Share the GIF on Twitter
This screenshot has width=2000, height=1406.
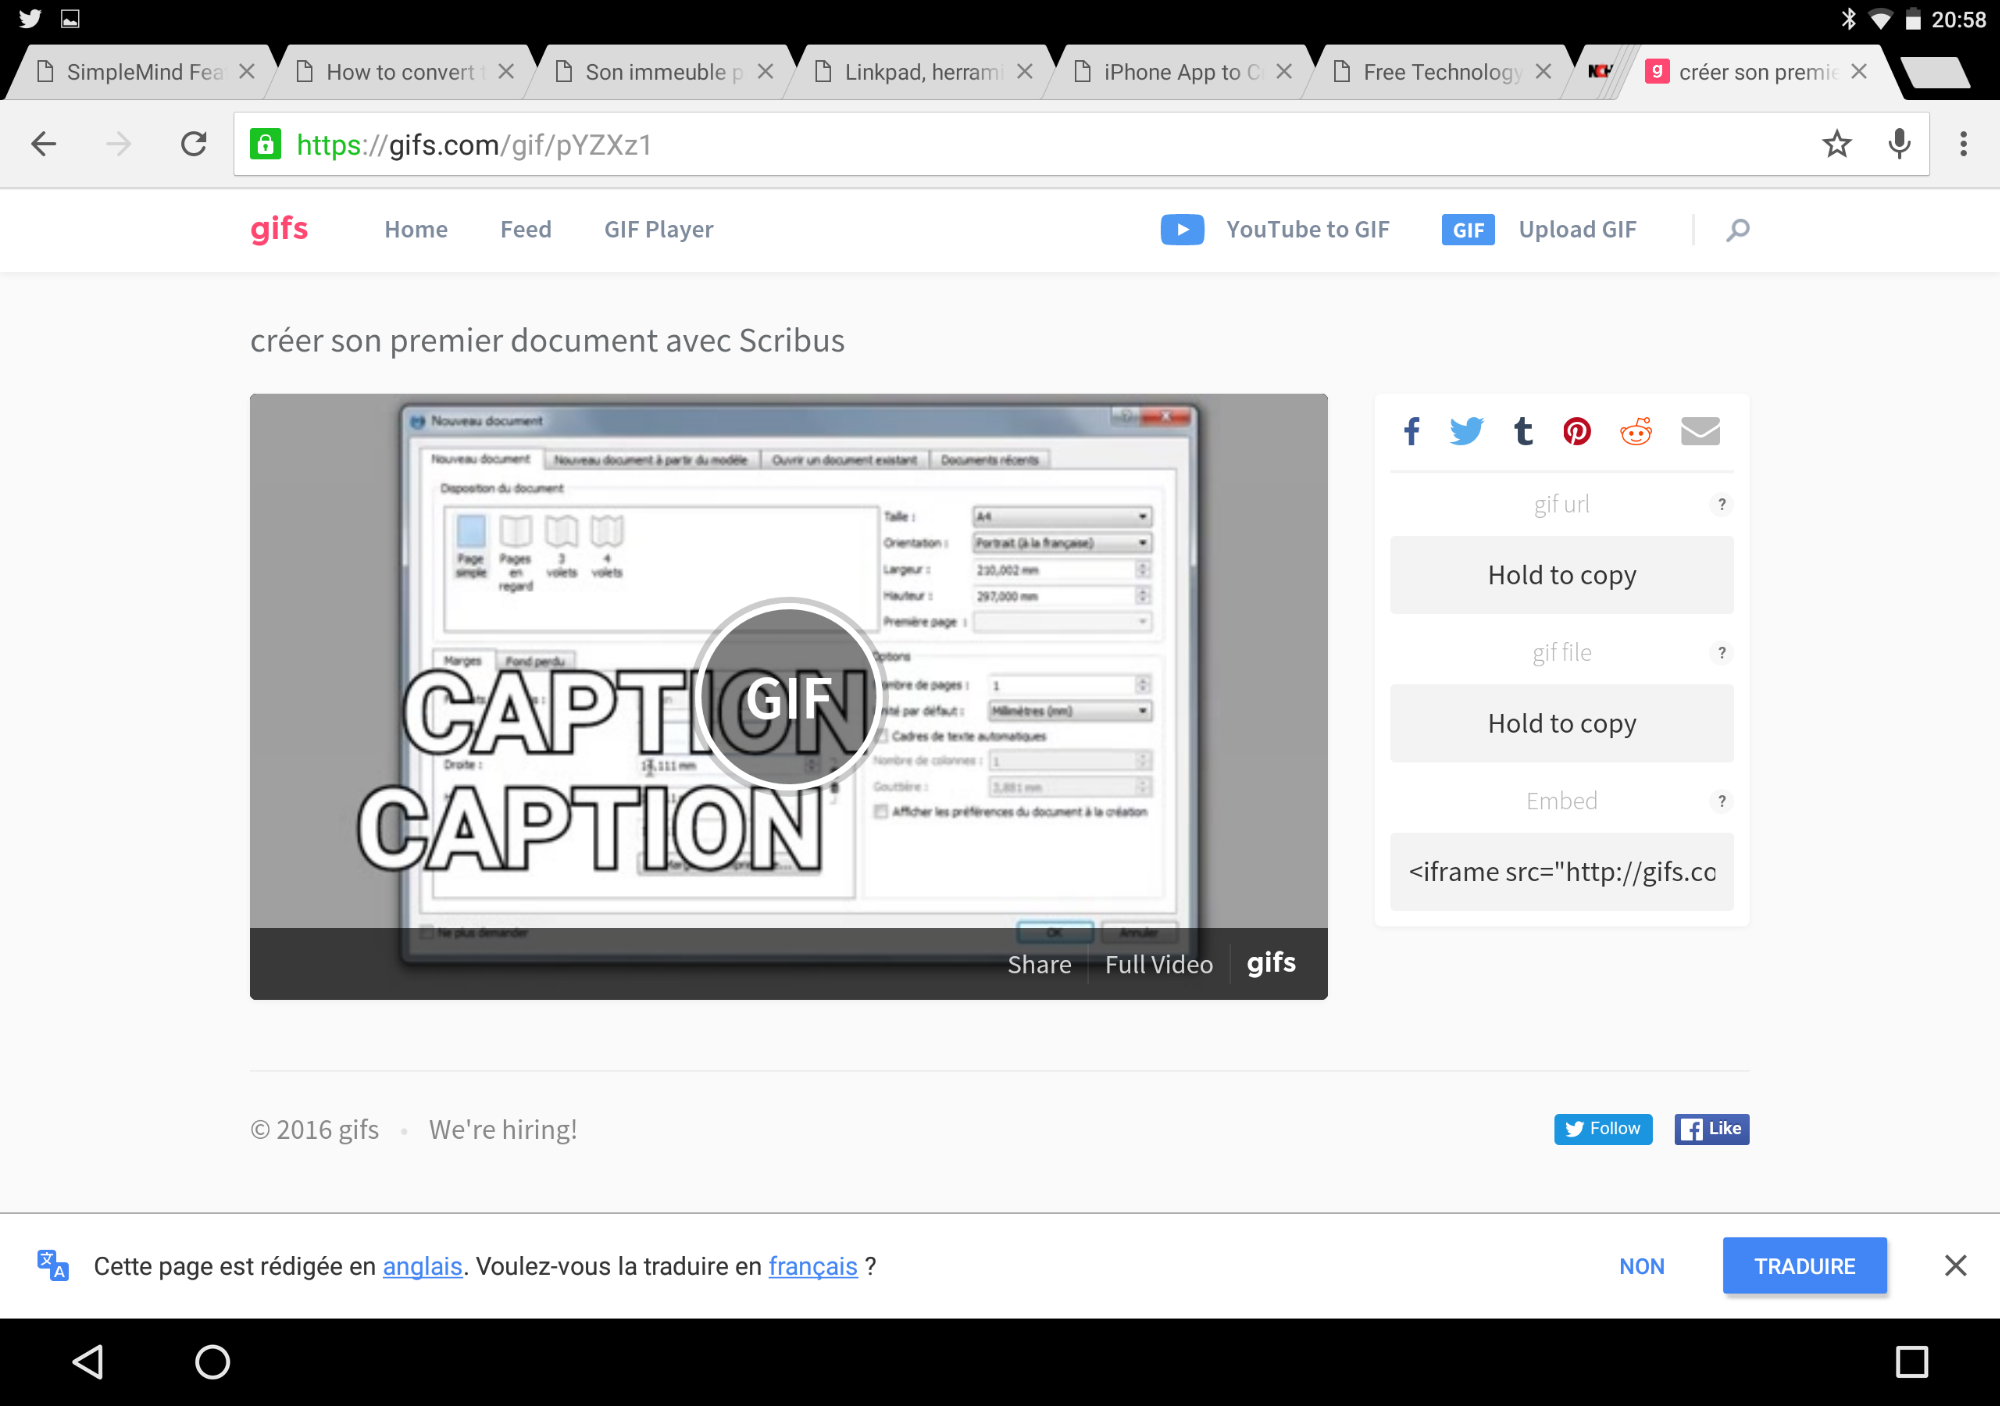point(1466,432)
